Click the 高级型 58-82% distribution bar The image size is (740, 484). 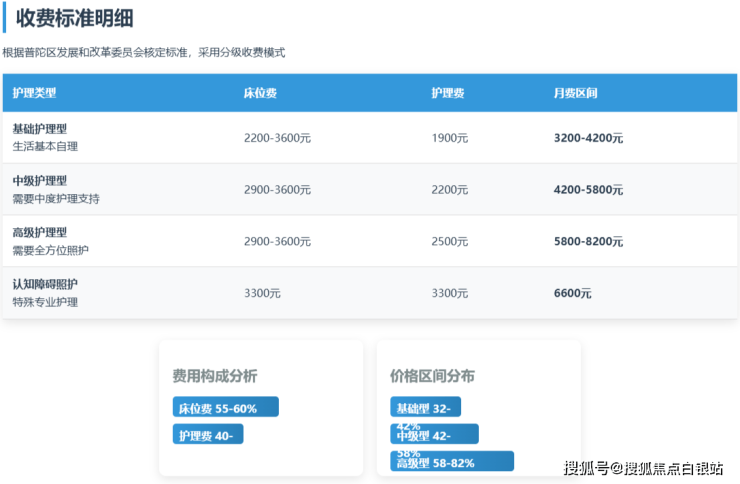coord(451,462)
